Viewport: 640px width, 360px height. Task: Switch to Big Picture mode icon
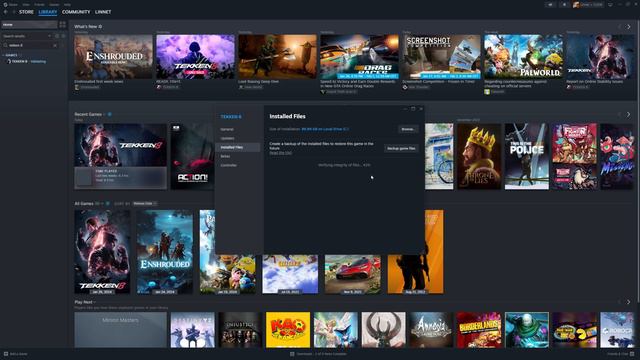tap(610, 4)
